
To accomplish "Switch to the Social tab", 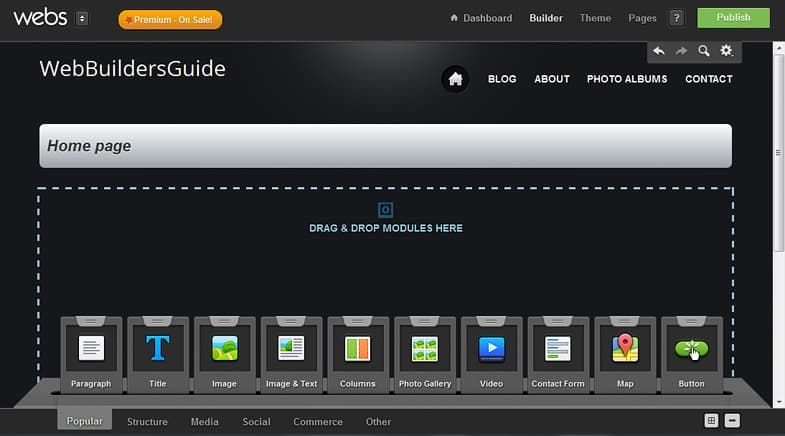I will 256,421.
